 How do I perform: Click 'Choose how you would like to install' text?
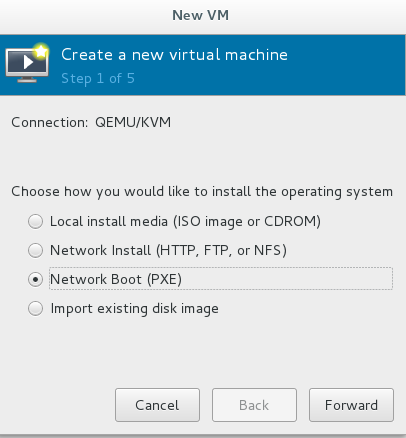[202, 192]
